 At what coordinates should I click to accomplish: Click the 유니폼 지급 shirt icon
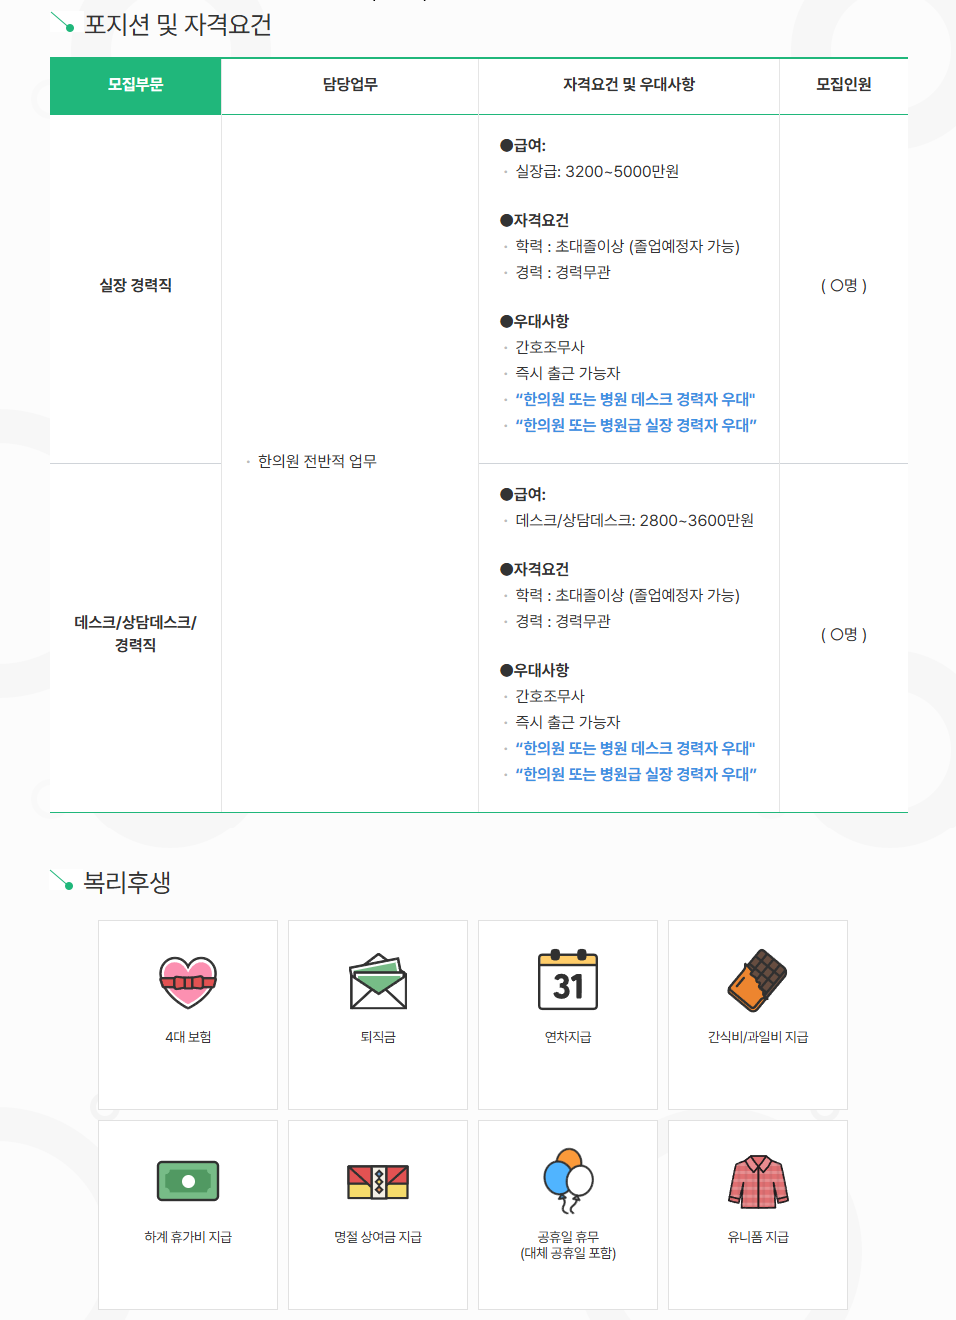[758, 1182]
